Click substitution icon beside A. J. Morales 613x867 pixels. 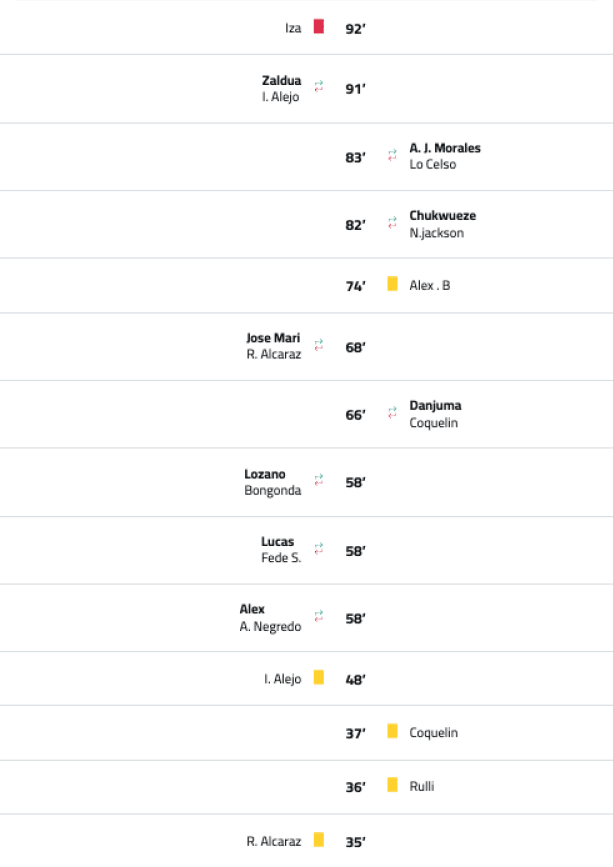tap(392, 156)
